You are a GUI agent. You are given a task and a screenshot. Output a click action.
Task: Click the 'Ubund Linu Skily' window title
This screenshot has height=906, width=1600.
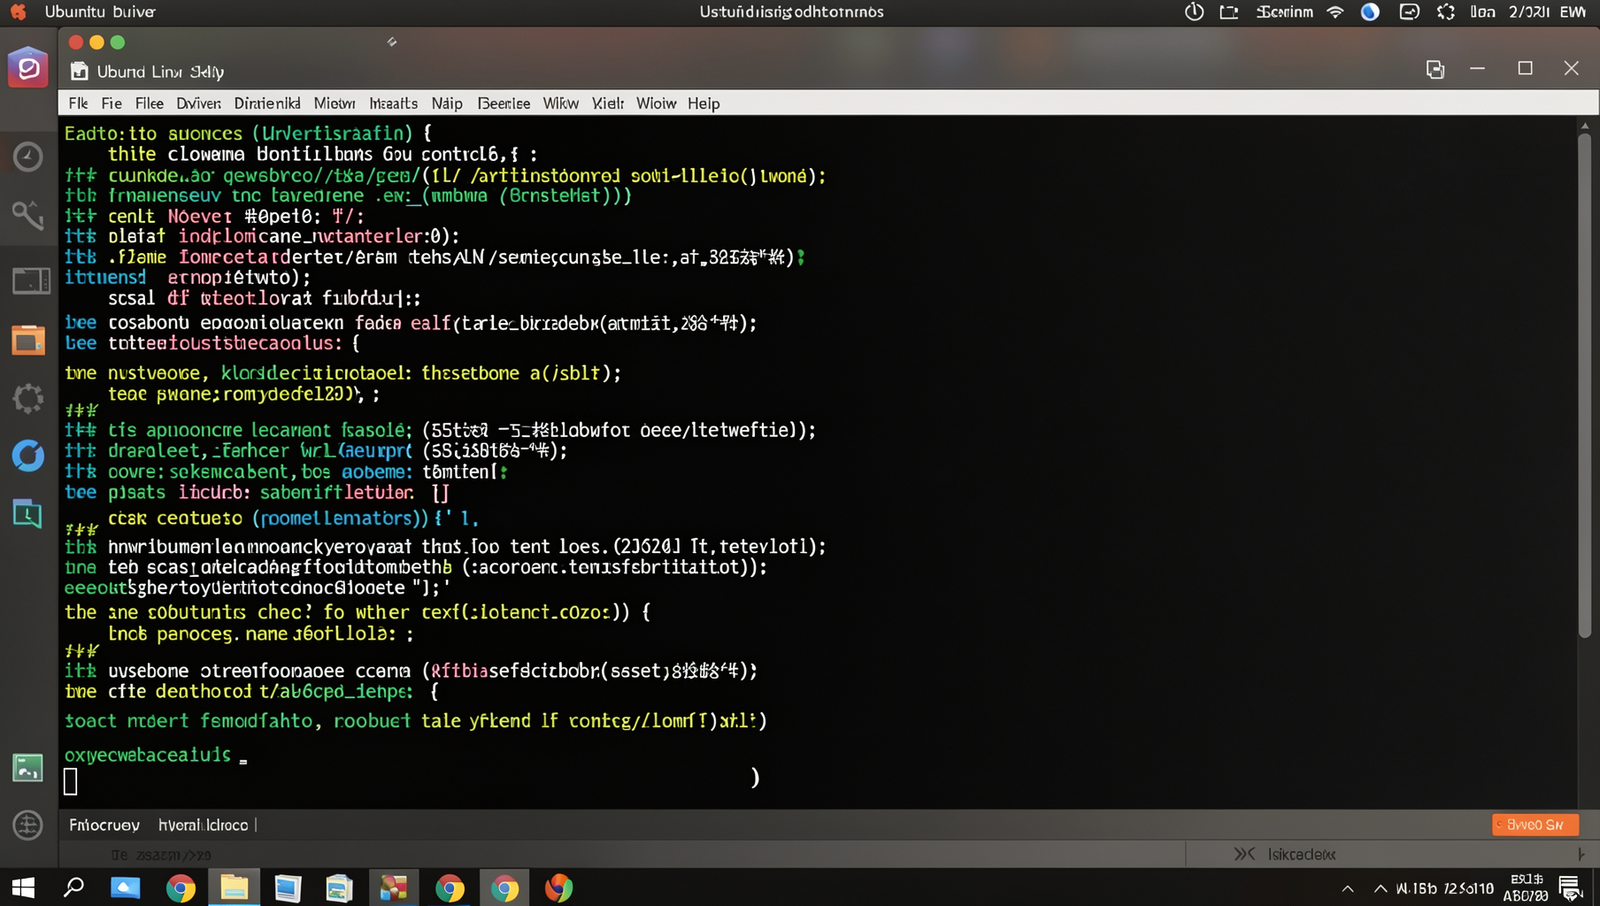[x=160, y=72]
